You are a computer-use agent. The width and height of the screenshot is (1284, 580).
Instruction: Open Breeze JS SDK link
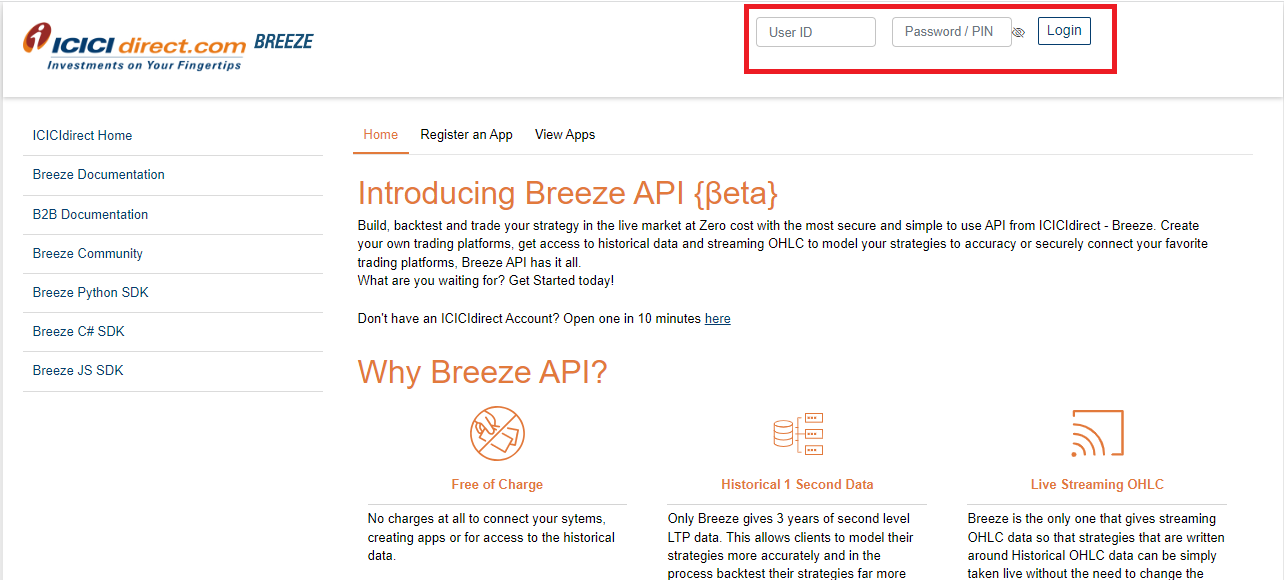(x=77, y=371)
